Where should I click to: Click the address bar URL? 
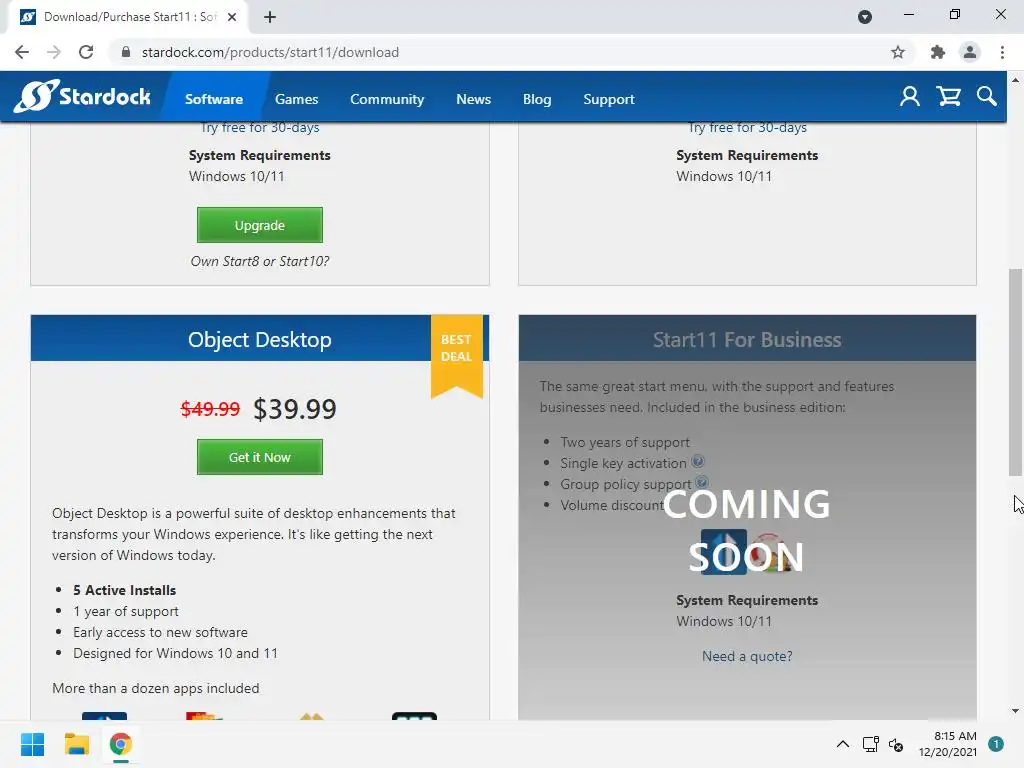point(270,52)
